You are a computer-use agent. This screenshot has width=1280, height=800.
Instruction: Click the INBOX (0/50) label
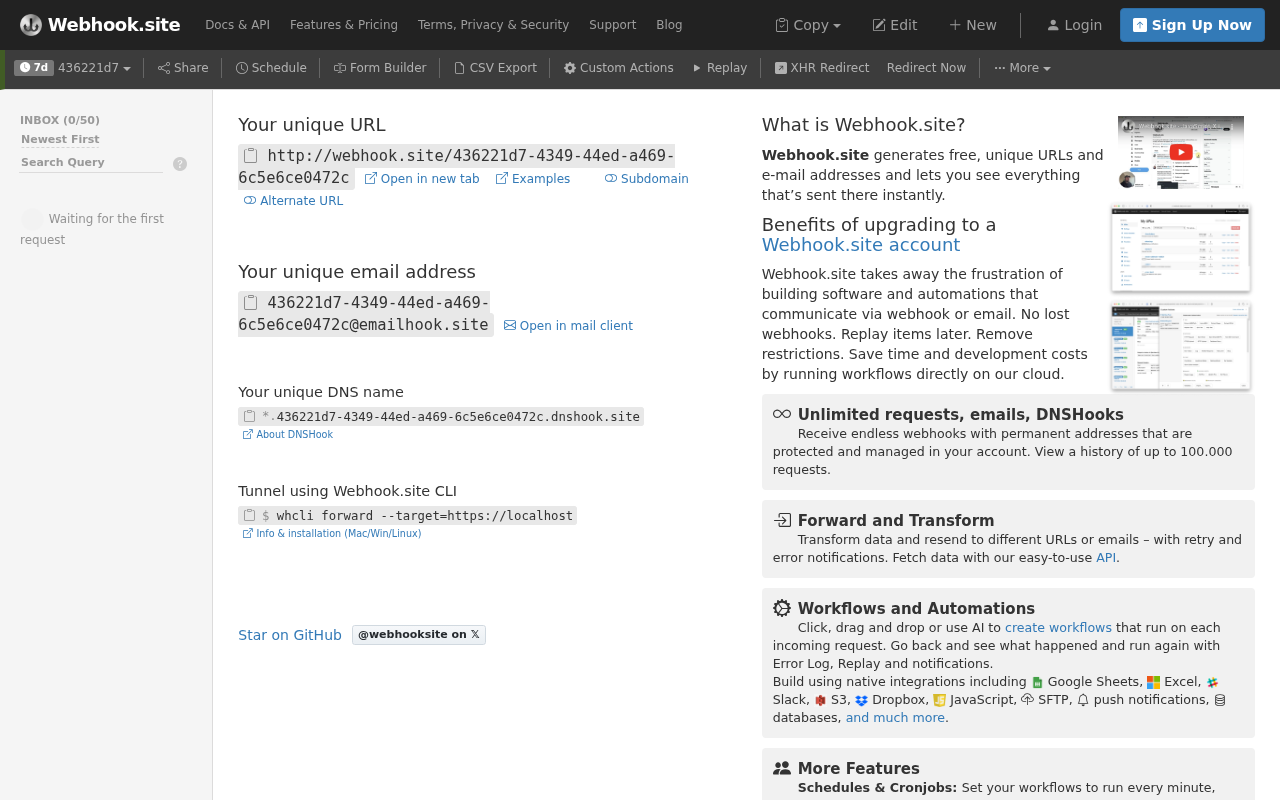[60, 121]
